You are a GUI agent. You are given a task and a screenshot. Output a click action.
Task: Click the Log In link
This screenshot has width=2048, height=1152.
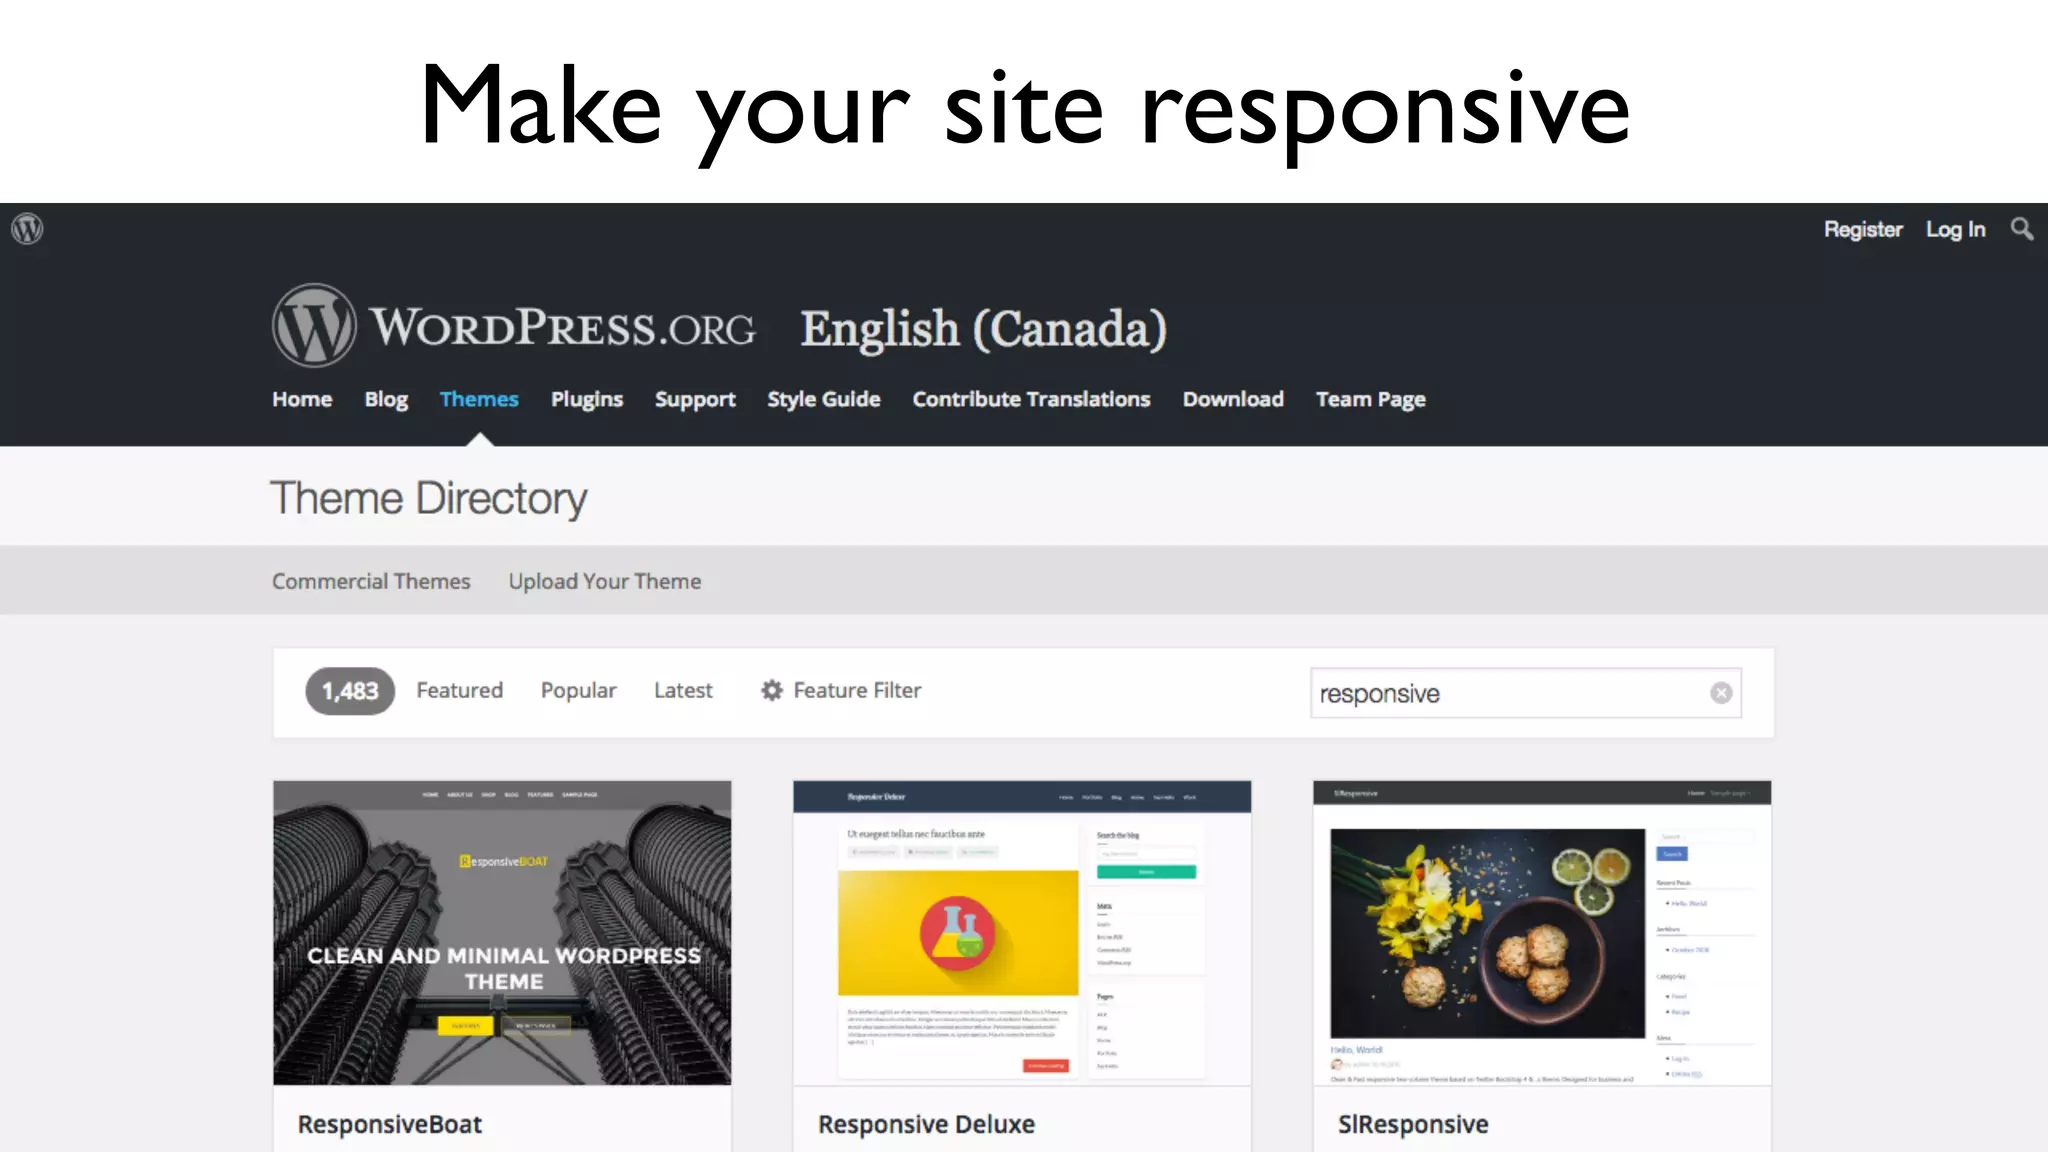click(1955, 229)
